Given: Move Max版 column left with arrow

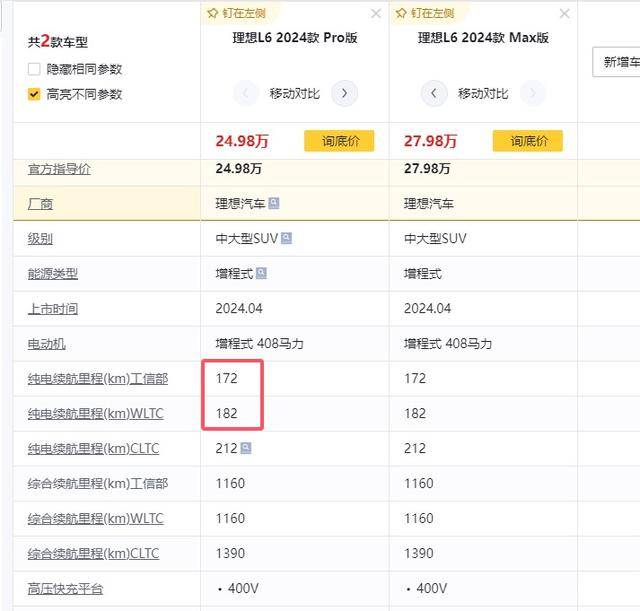Looking at the screenshot, I should pos(434,93).
